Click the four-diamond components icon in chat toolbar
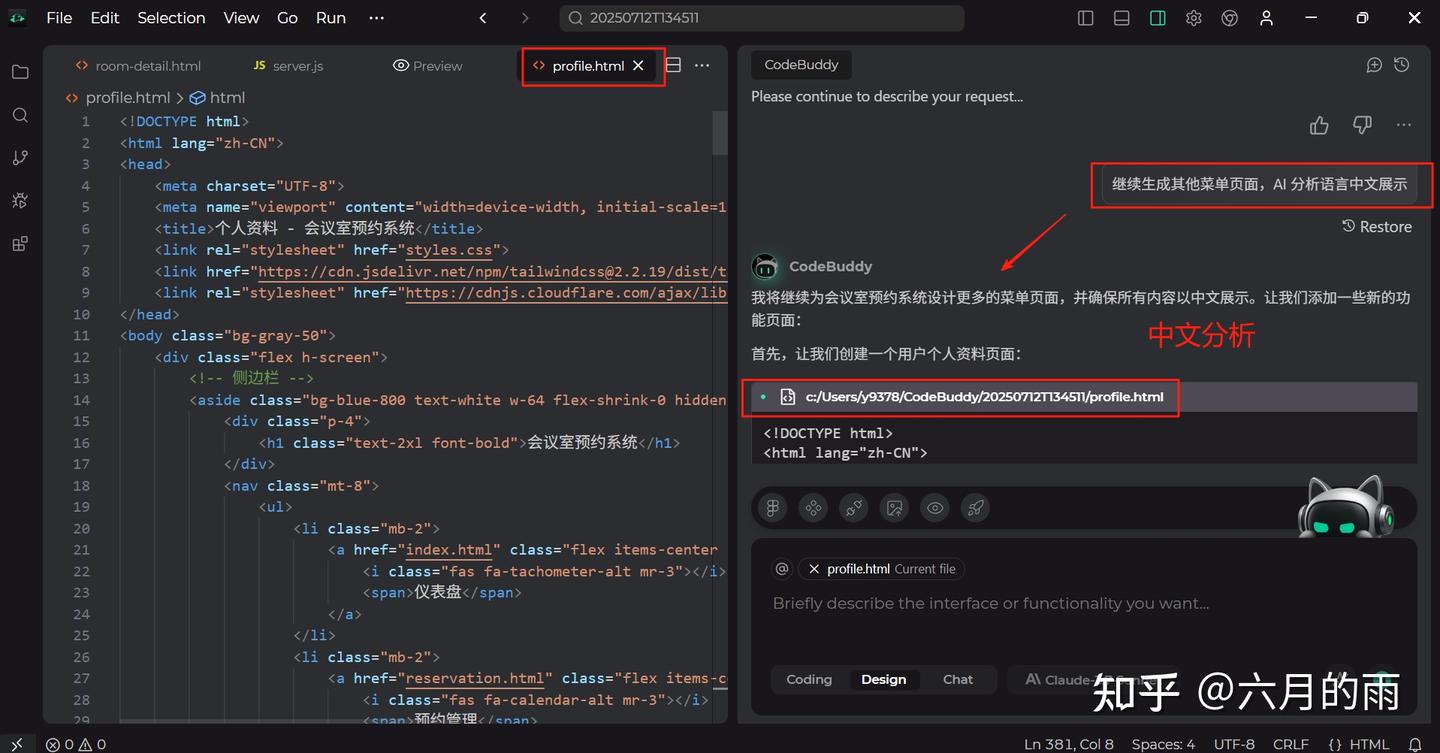 (x=814, y=508)
